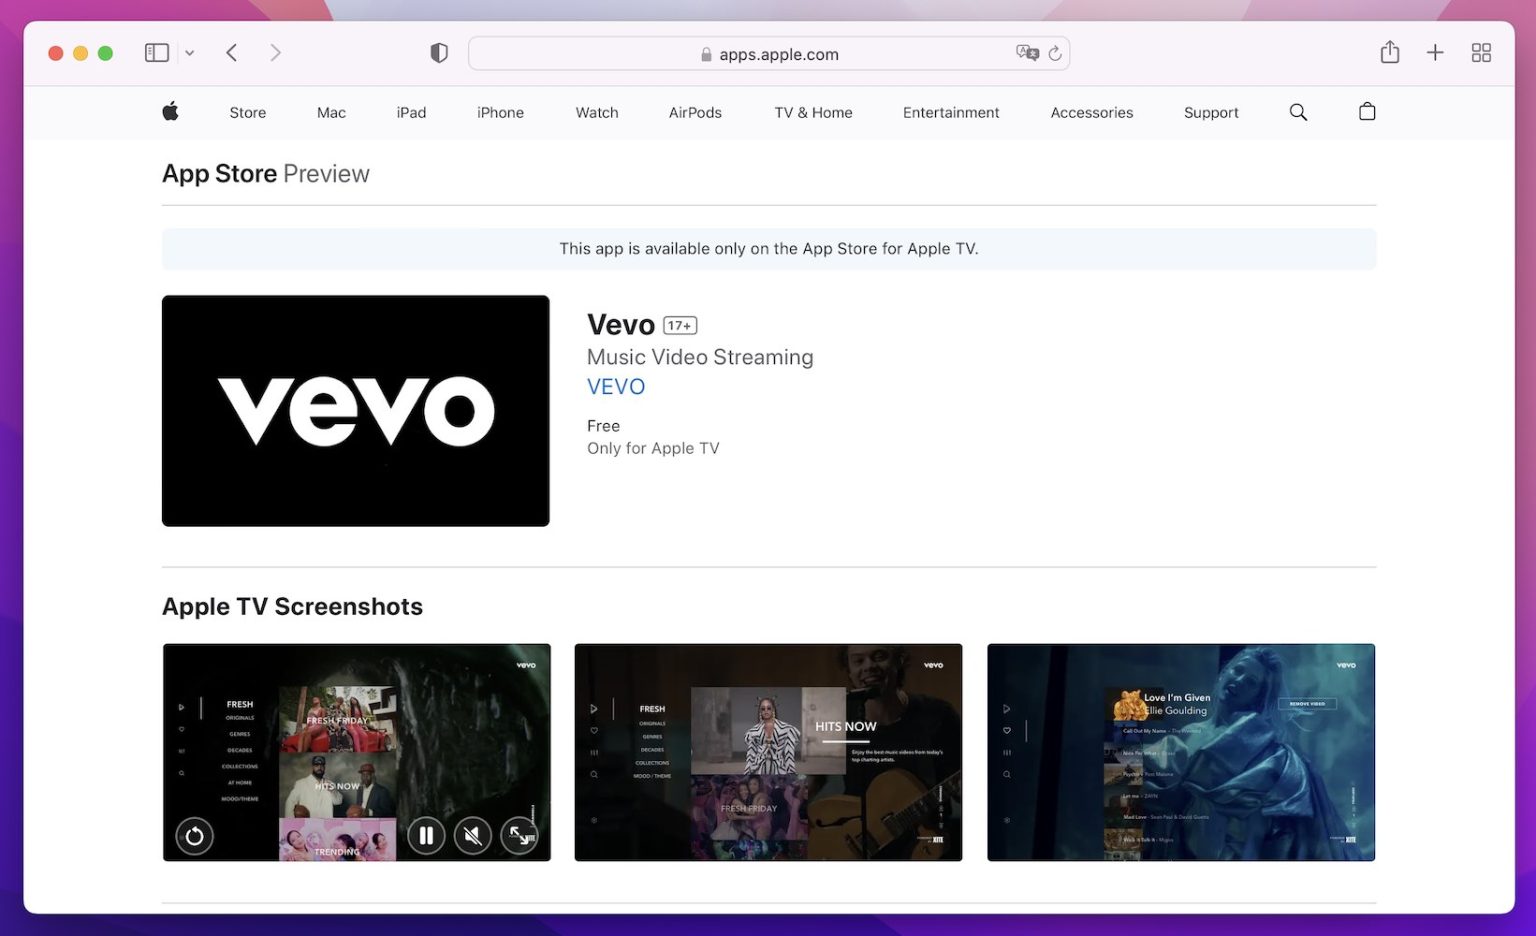
Task: Open the Apple site search magnifier
Action: pyautogui.click(x=1298, y=112)
